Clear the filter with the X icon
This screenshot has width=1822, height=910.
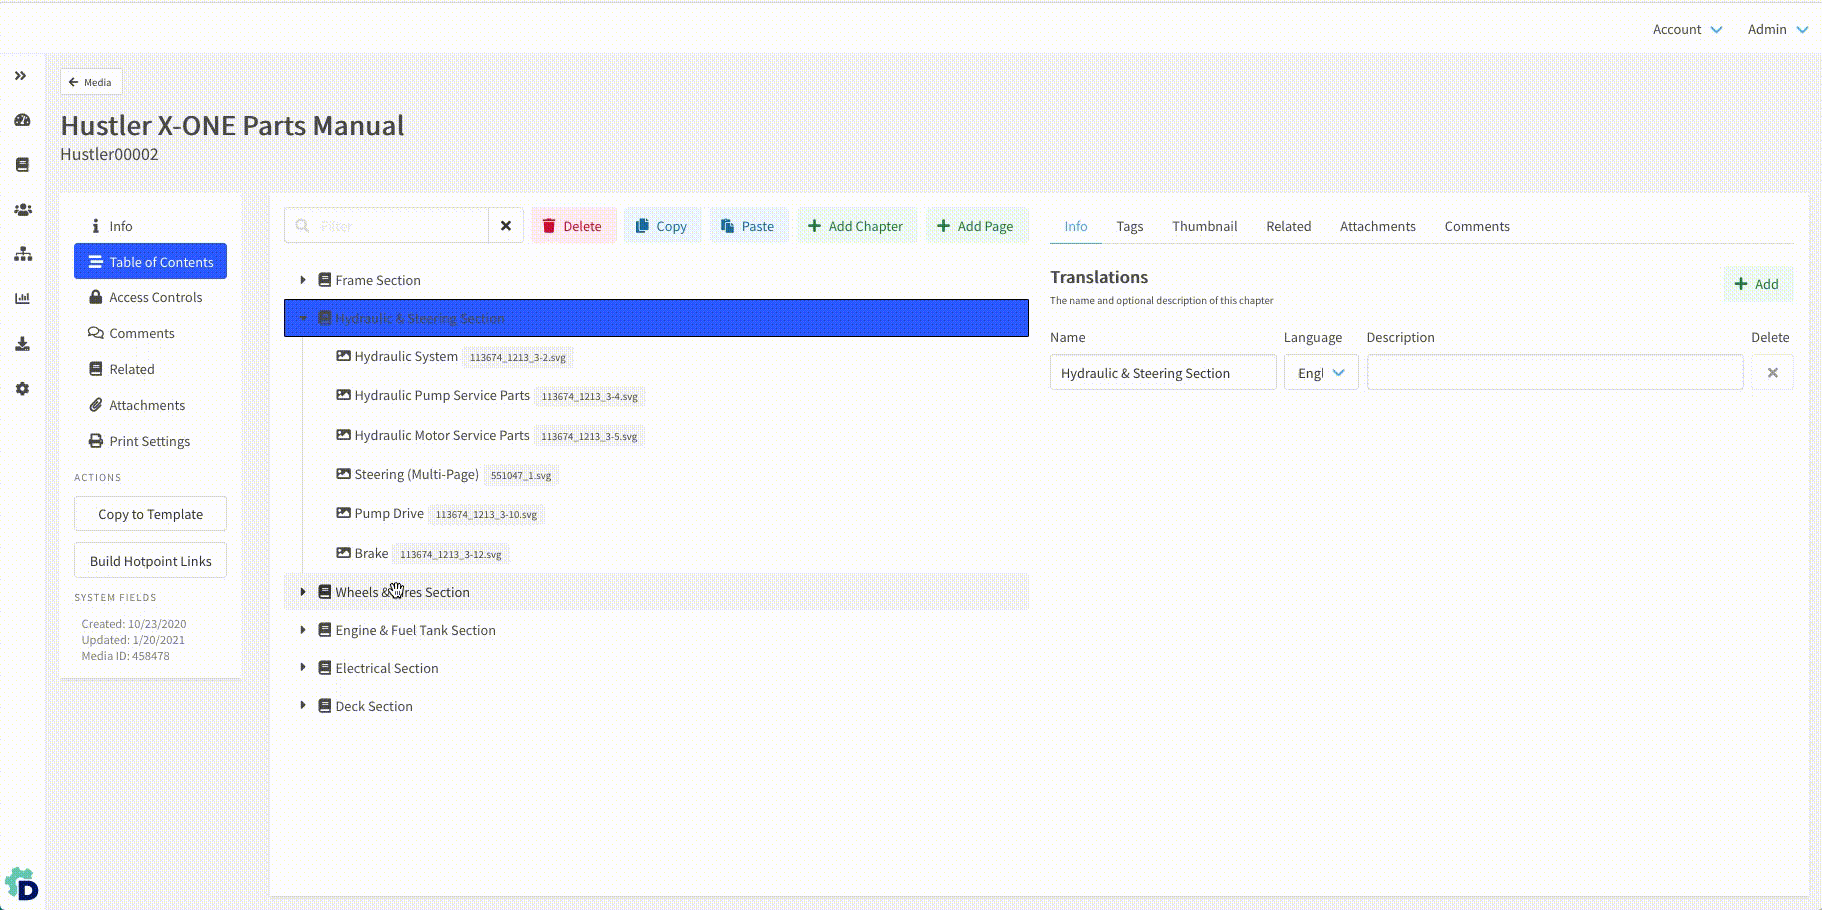pyautogui.click(x=506, y=226)
